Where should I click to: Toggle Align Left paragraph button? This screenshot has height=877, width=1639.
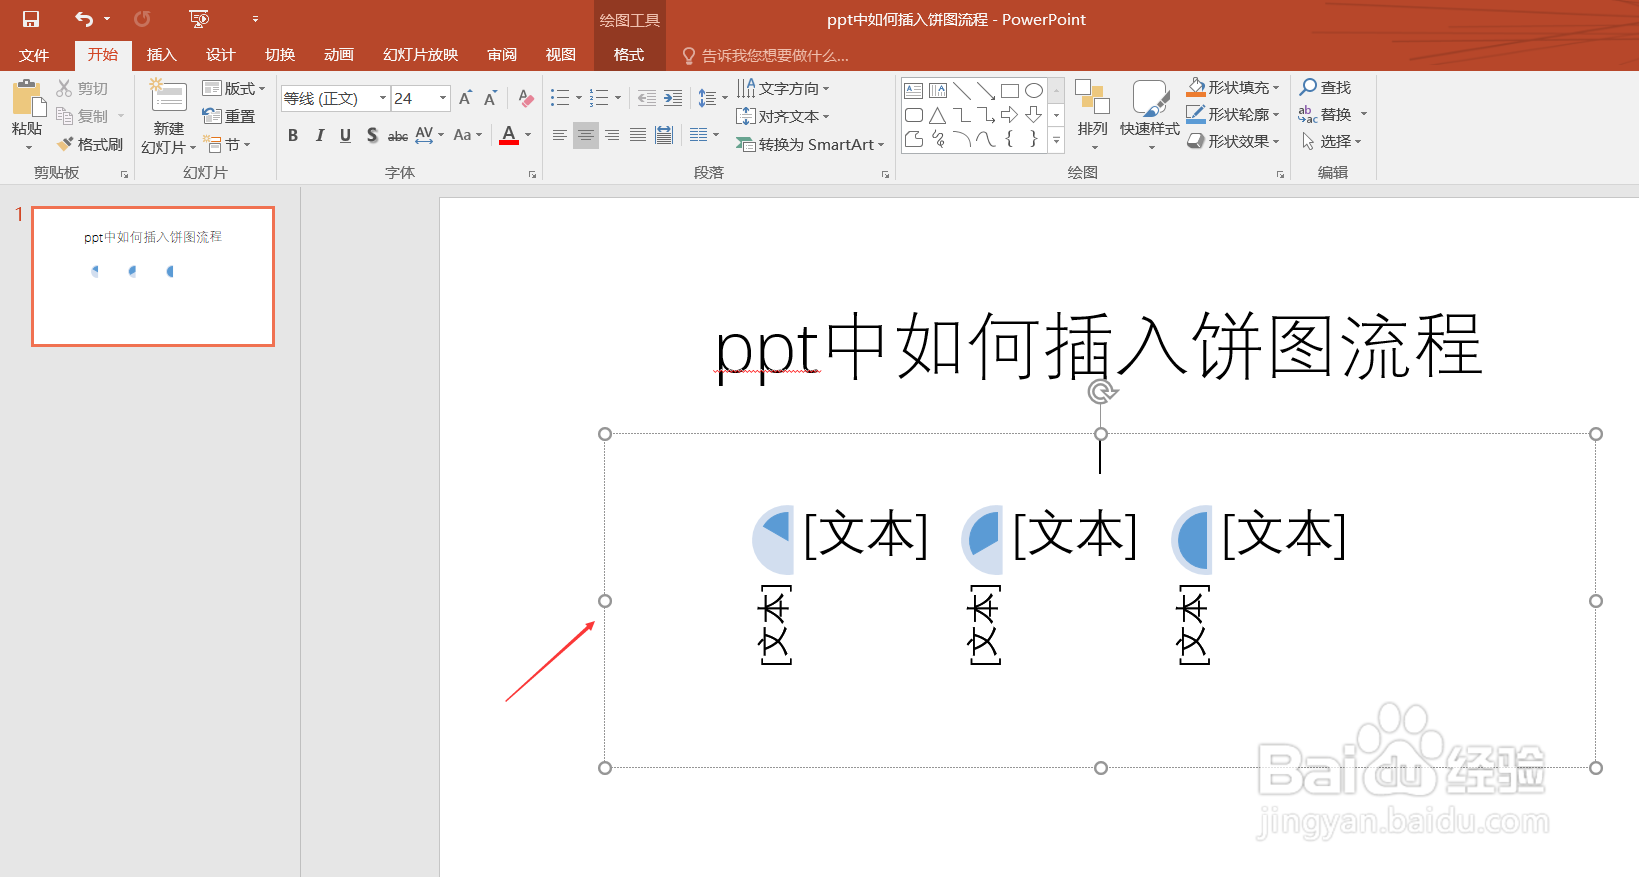pos(560,135)
